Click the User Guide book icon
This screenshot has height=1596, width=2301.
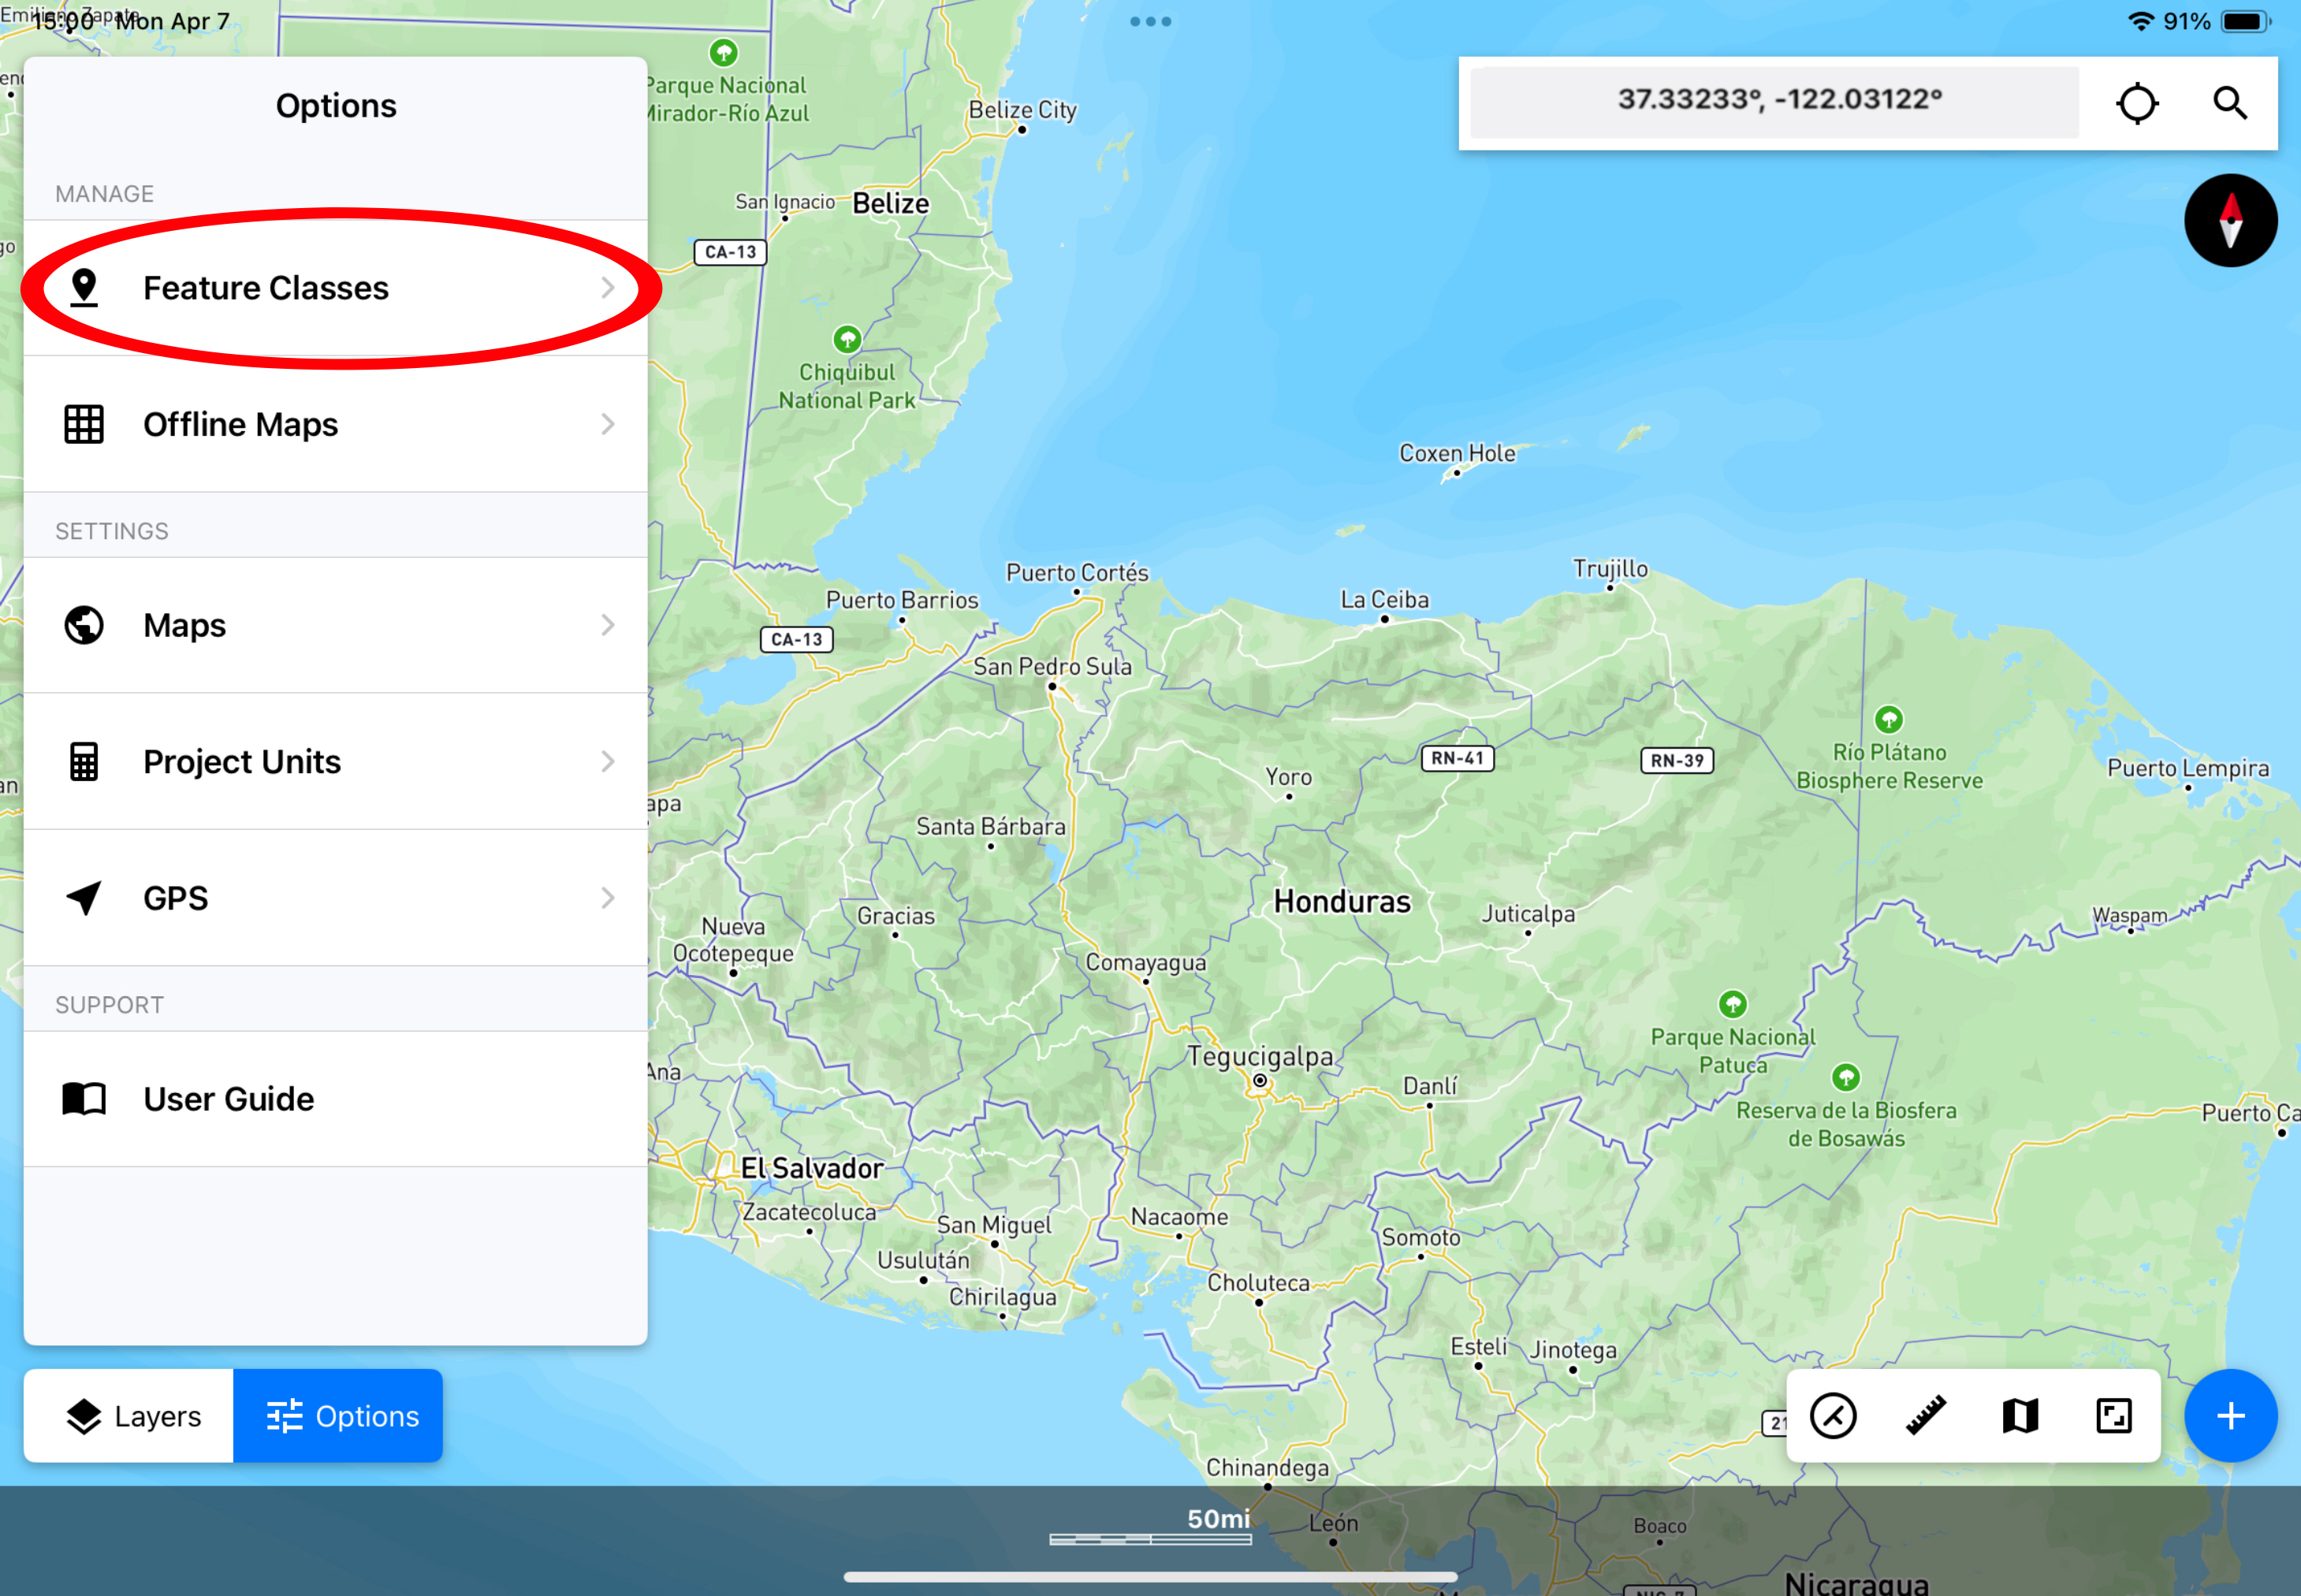(84, 1099)
